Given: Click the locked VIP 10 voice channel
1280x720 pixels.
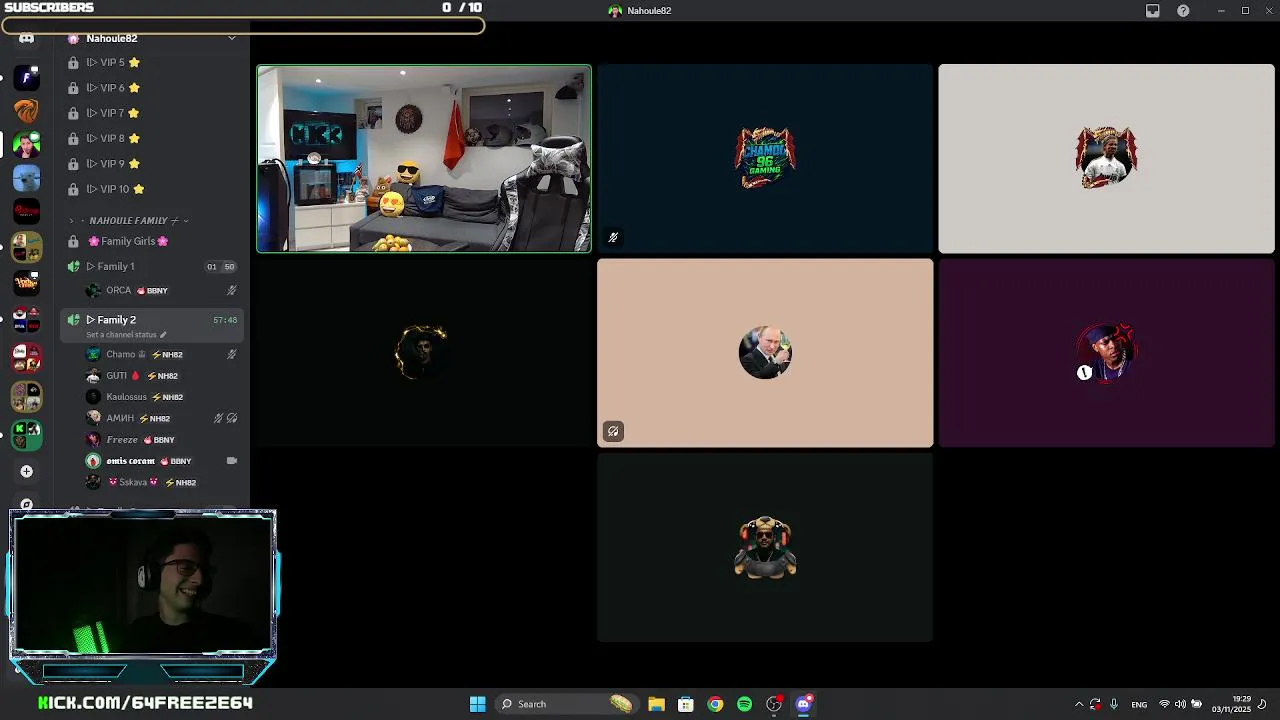Looking at the screenshot, I should 150,189.
